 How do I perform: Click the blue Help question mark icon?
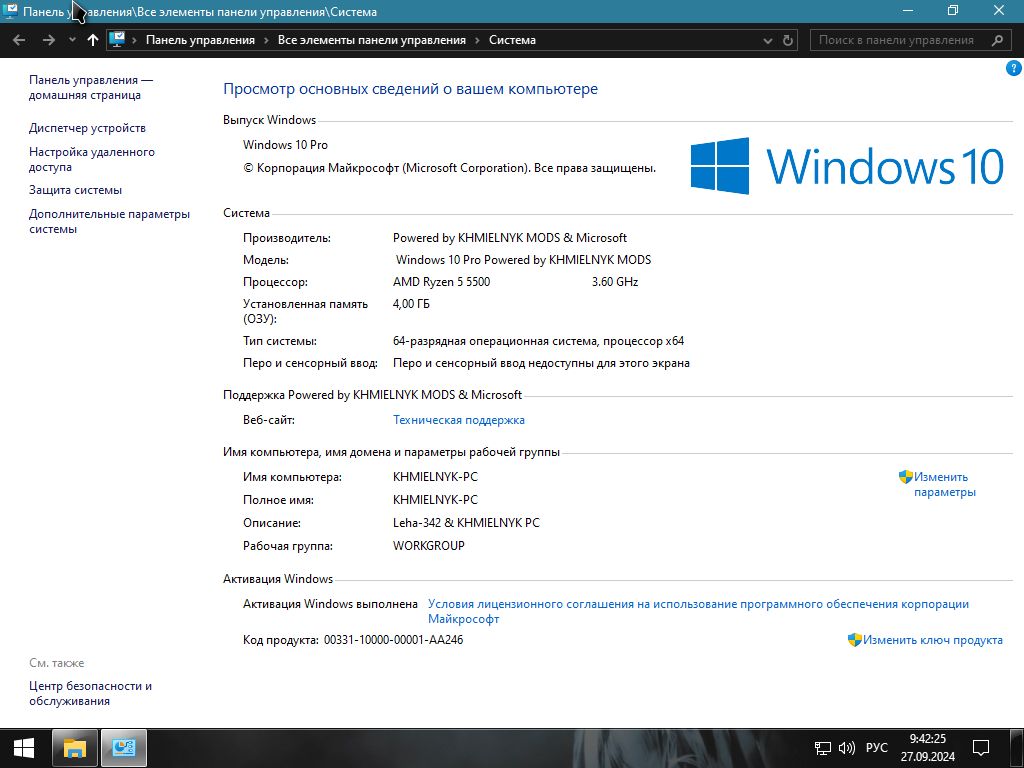point(1013,68)
